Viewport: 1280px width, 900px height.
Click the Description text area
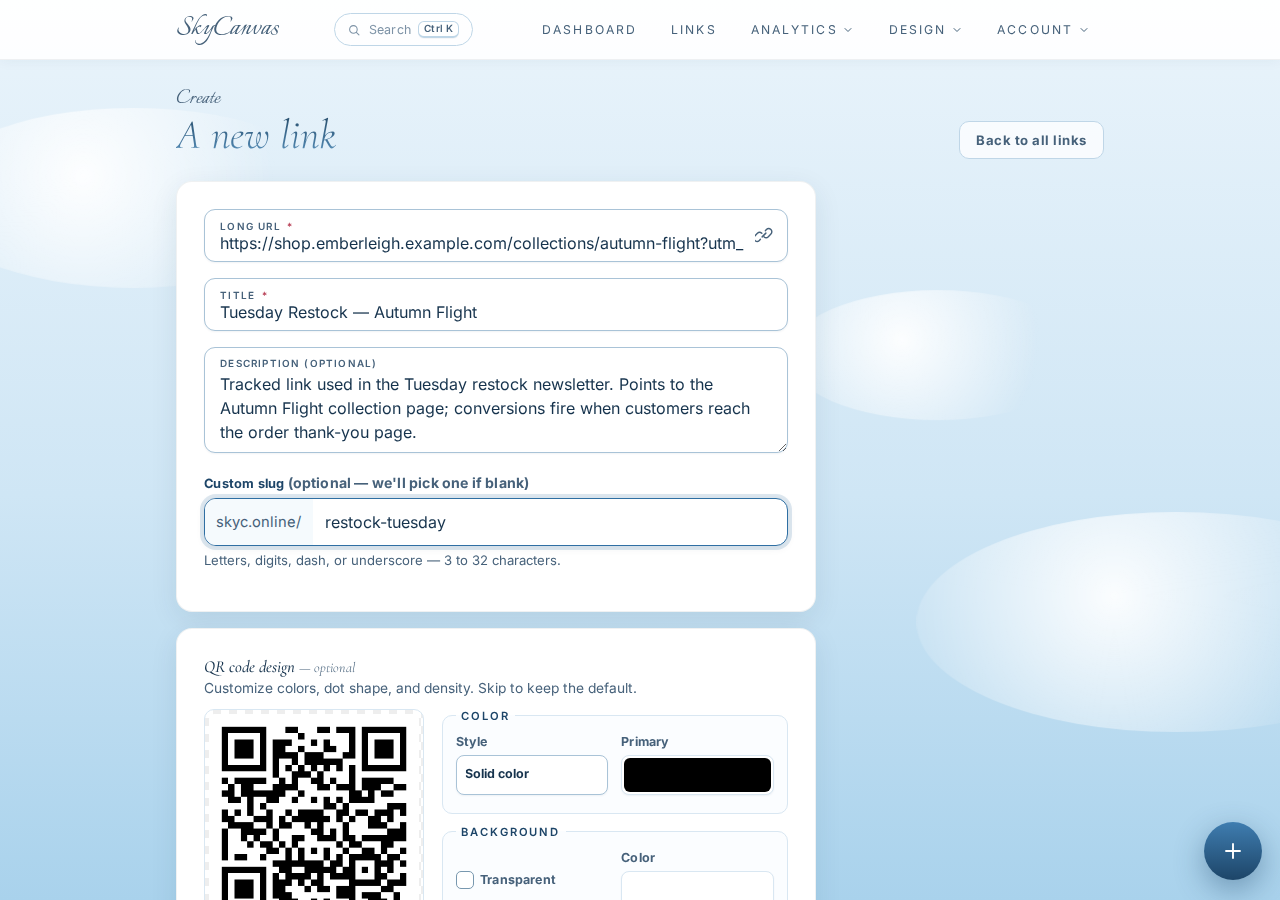click(x=496, y=400)
